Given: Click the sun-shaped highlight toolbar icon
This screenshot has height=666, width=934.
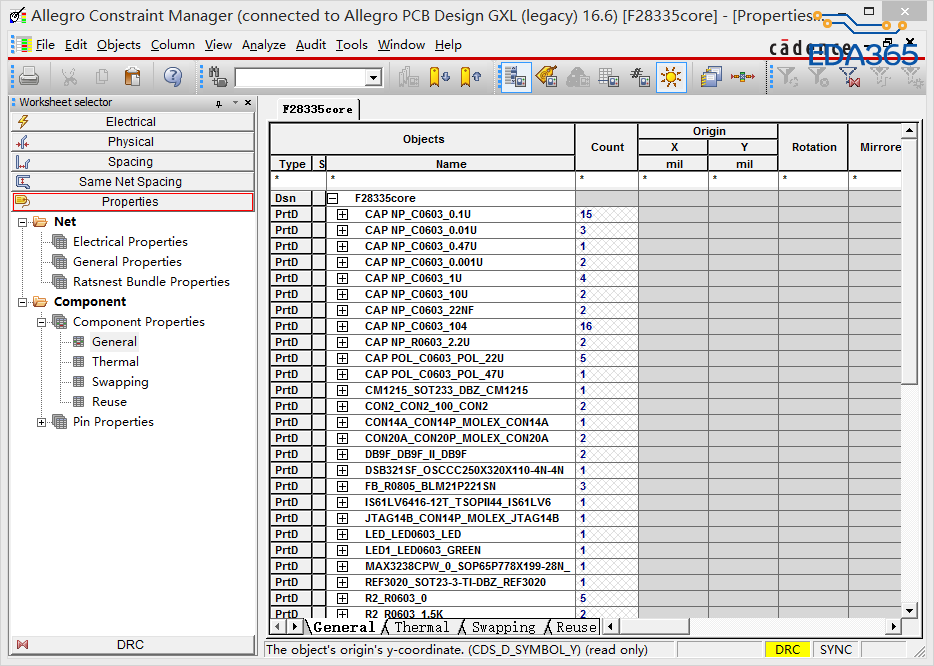Looking at the screenshot, I should click(671, 77).
